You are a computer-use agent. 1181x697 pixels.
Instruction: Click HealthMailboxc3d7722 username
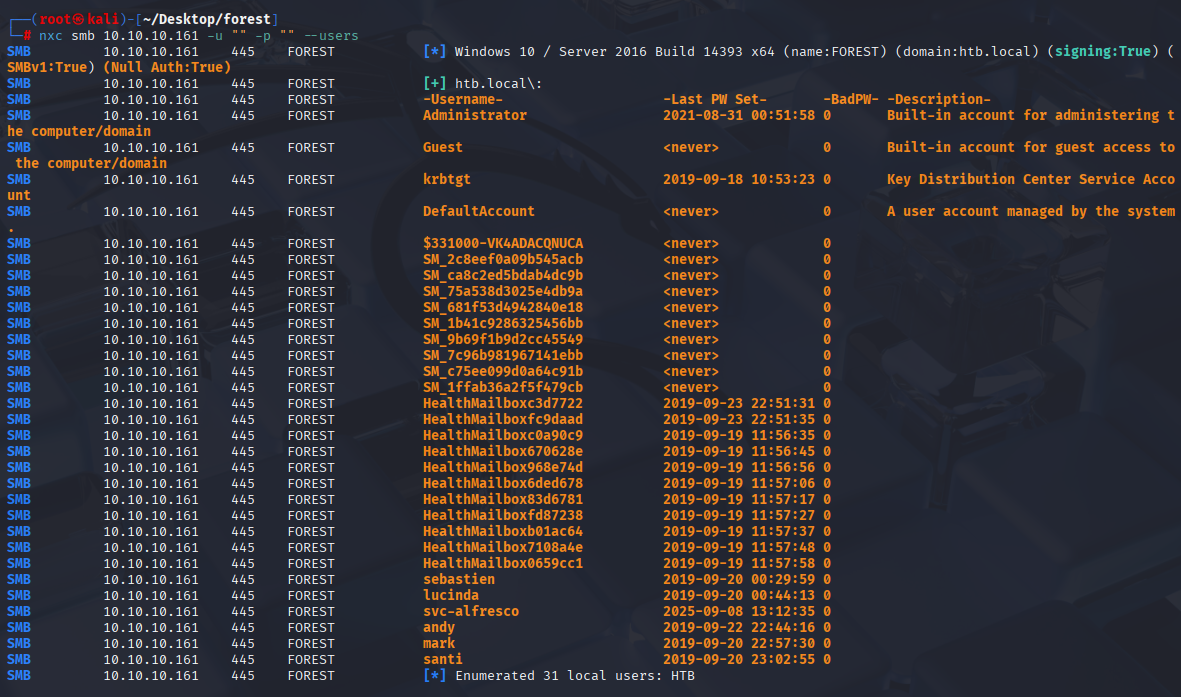[x=502, y=403]
